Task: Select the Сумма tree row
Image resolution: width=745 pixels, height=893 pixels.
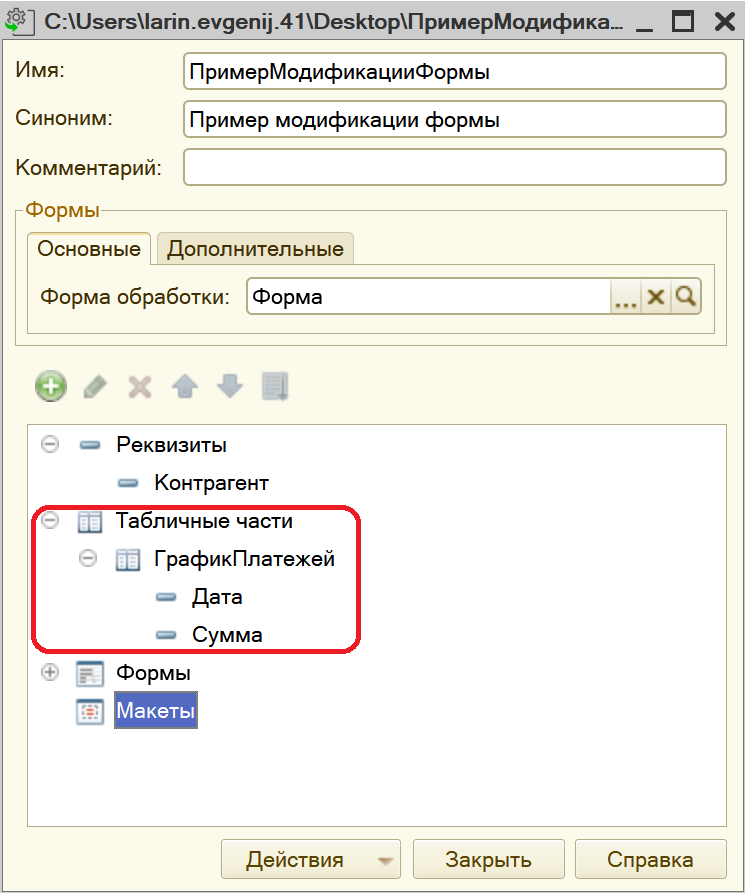Action: (x=227, y=636)
